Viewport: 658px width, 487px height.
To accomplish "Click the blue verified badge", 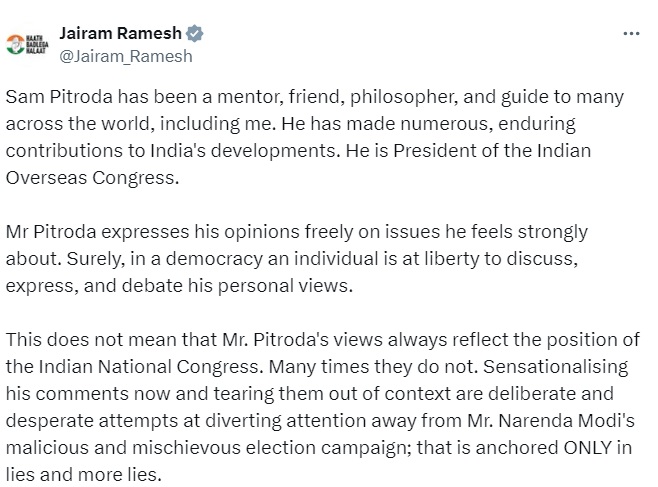I will tap(194, 34).
